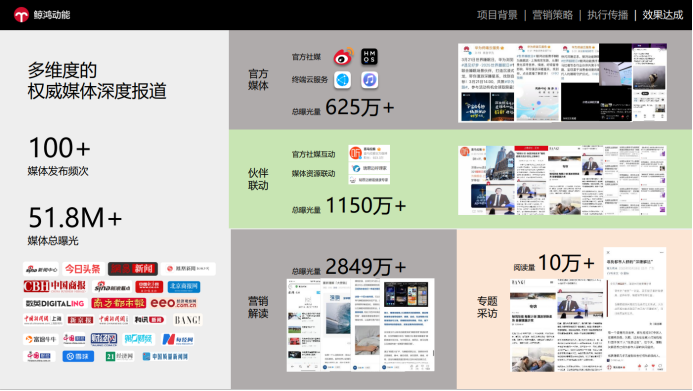
Task: Click the 51.8M+ figure
Action: click(75, 217)
